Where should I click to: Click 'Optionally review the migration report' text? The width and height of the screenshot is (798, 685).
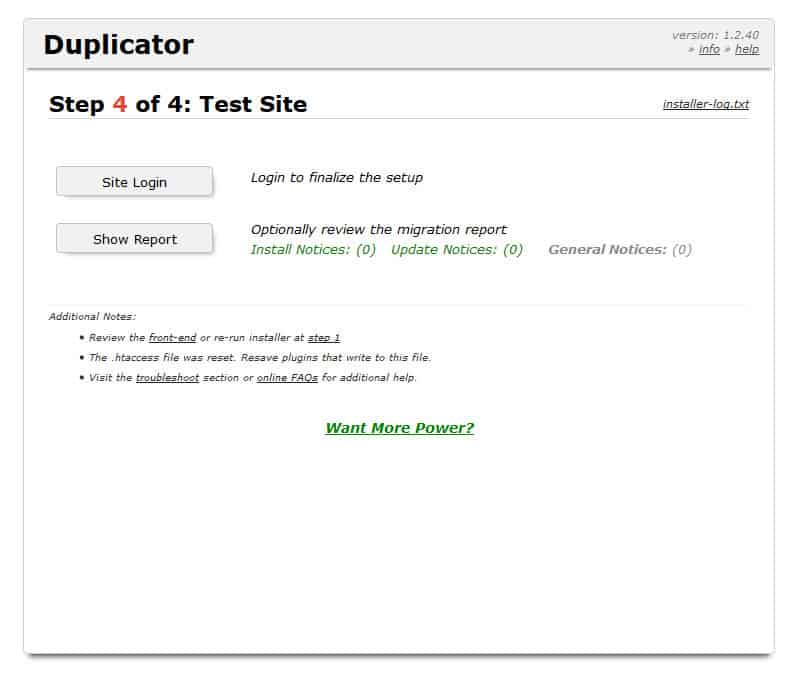pos(378,230)
